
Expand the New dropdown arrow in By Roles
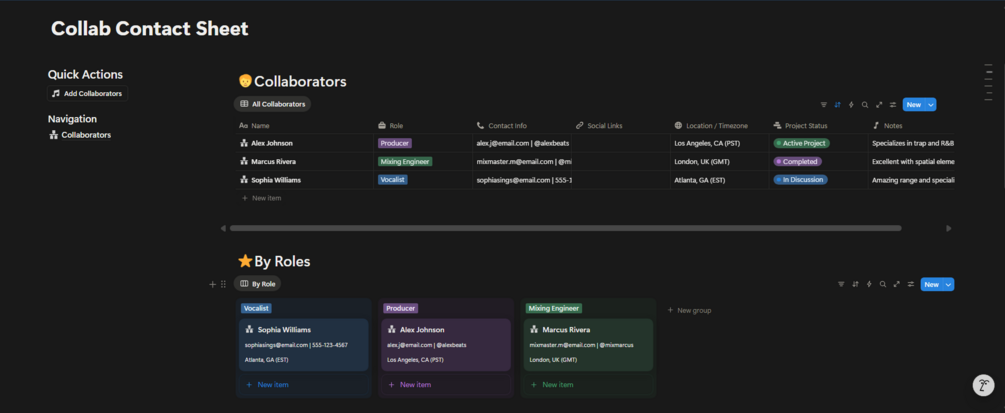[949, 284]
